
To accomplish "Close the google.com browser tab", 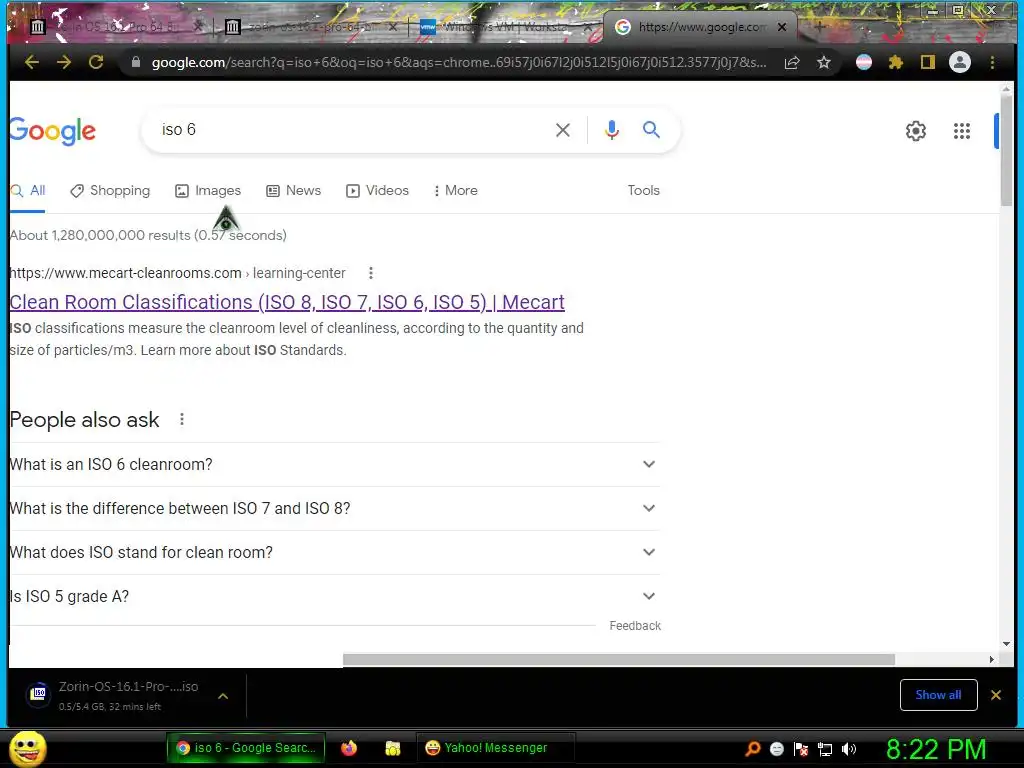I will pos(782,27).
